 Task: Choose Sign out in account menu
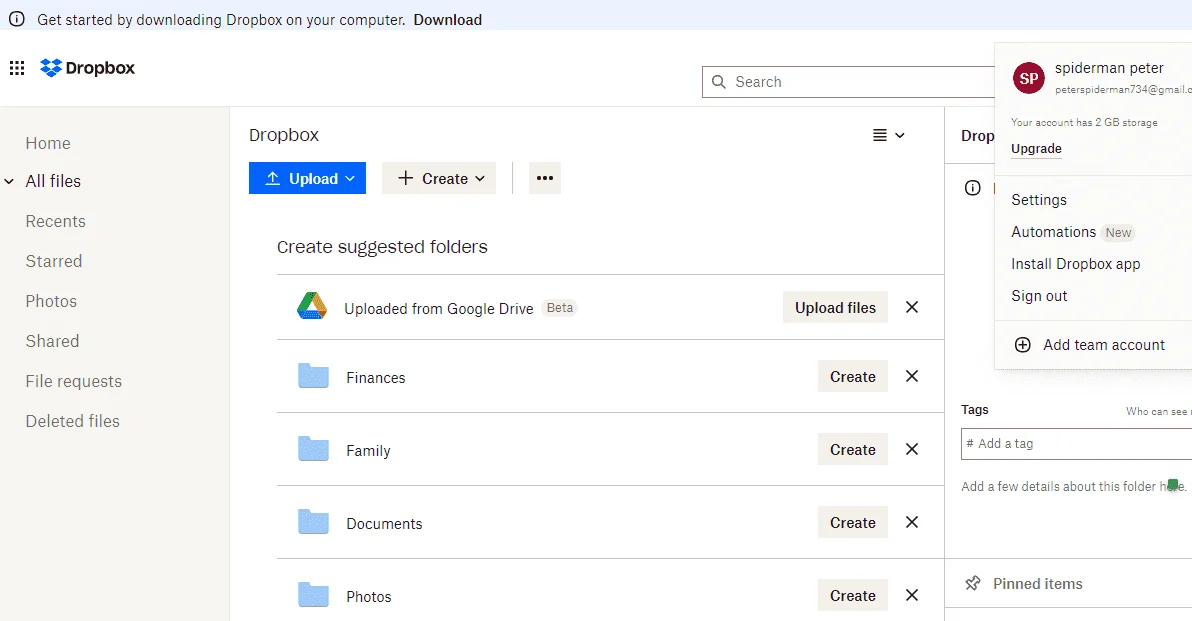click(1038, 296)
